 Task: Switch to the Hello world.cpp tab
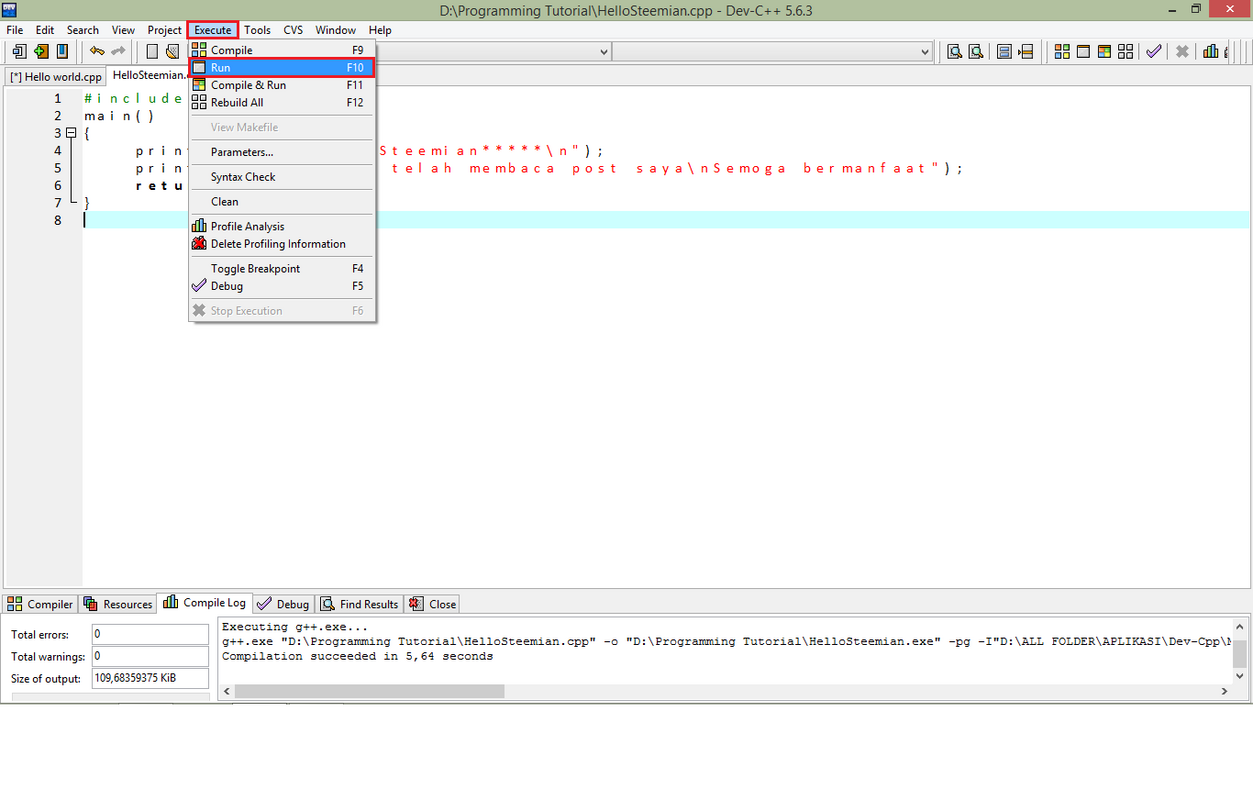coord(56,77)
